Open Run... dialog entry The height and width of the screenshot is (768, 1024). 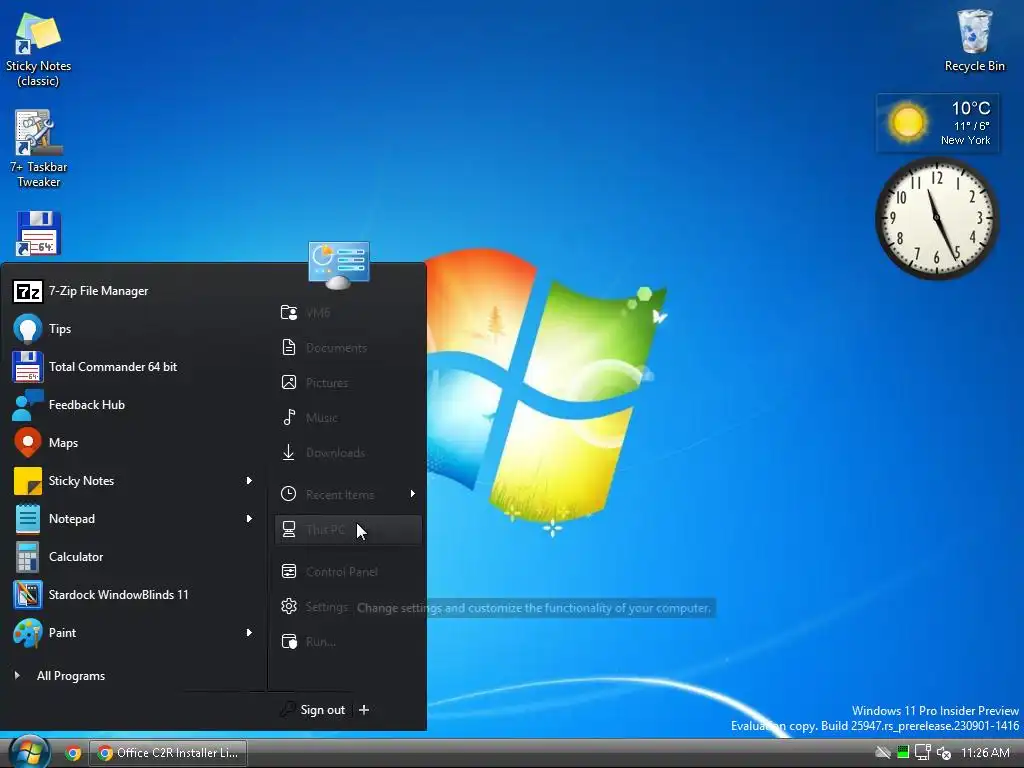(348, 642)
